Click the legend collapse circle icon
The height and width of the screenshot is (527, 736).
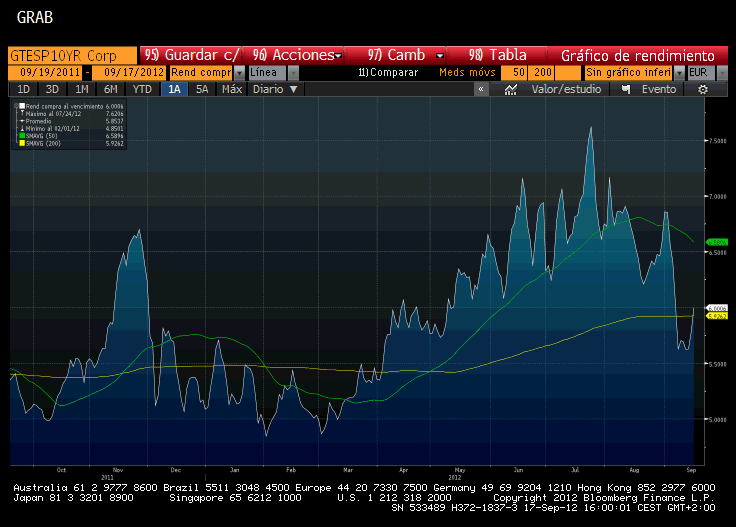click(x=16, y=106)
